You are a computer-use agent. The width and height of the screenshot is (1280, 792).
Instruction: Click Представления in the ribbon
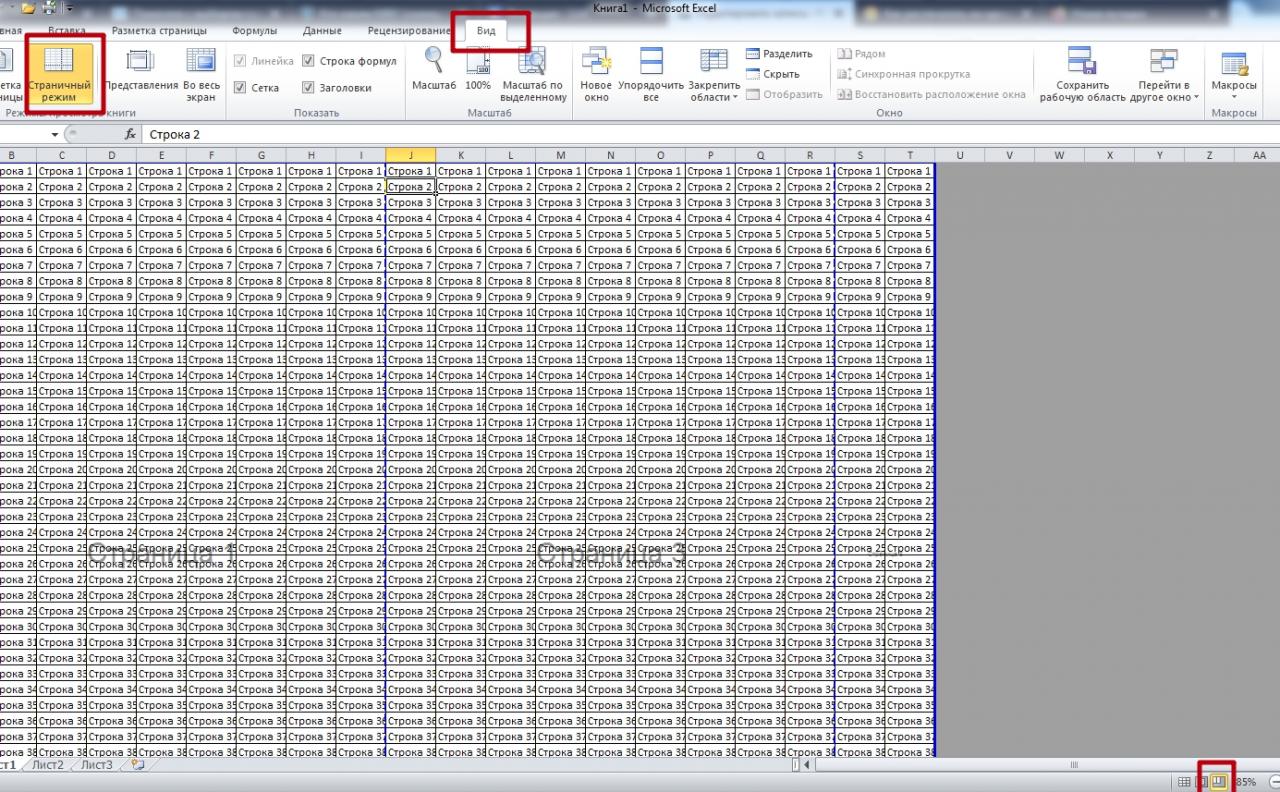pos(140,72)
